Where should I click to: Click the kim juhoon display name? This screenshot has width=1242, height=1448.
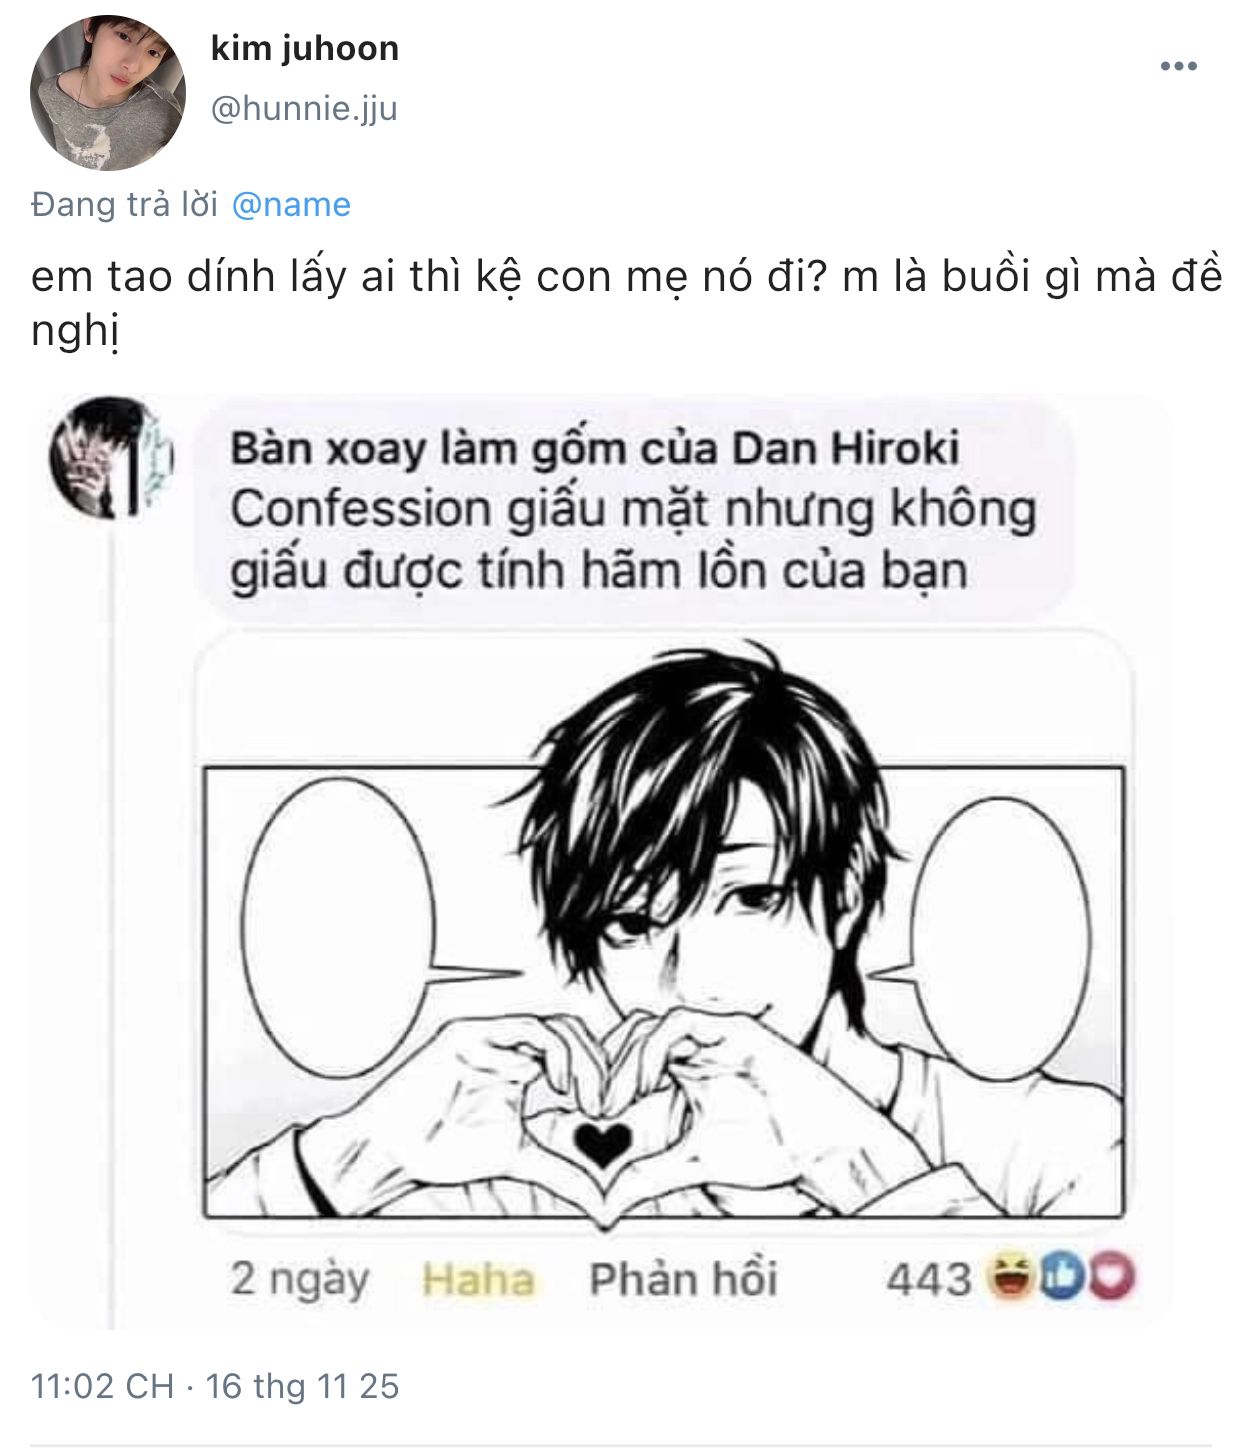point(305,48)
